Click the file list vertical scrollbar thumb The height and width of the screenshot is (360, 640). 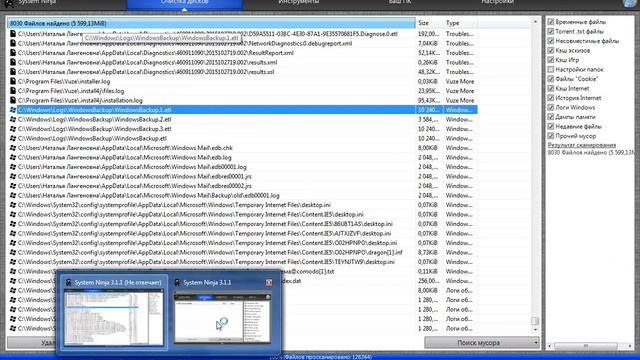535,321
